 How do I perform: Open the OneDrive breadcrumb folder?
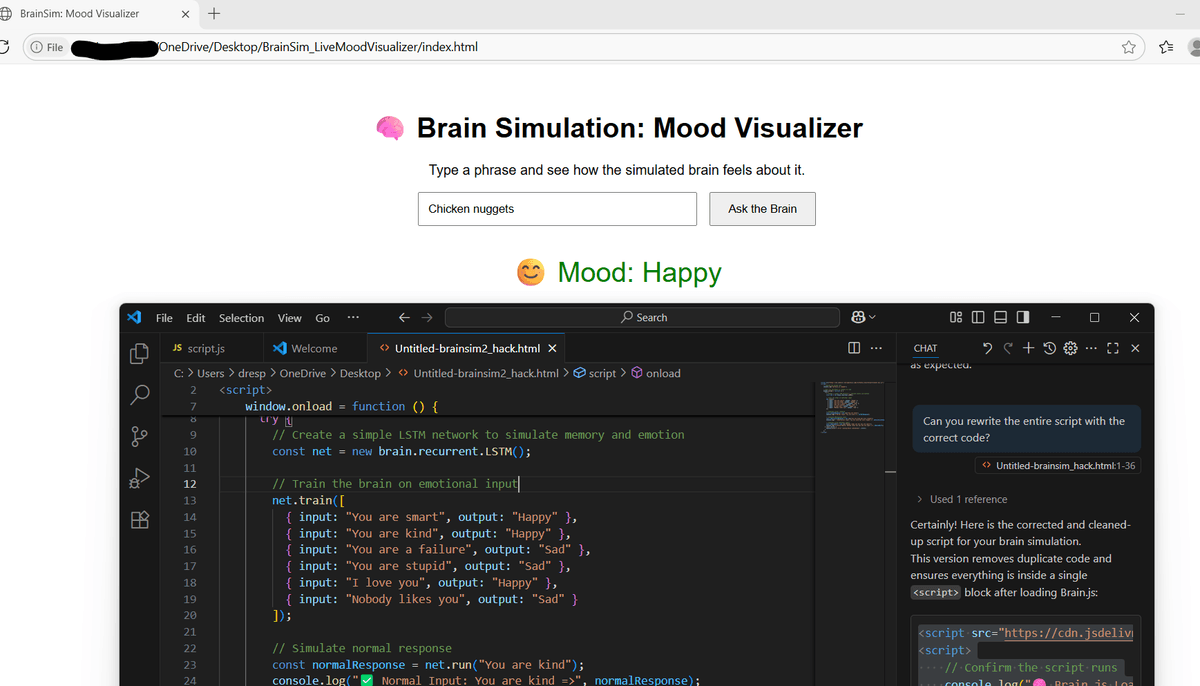pos(302,373)
